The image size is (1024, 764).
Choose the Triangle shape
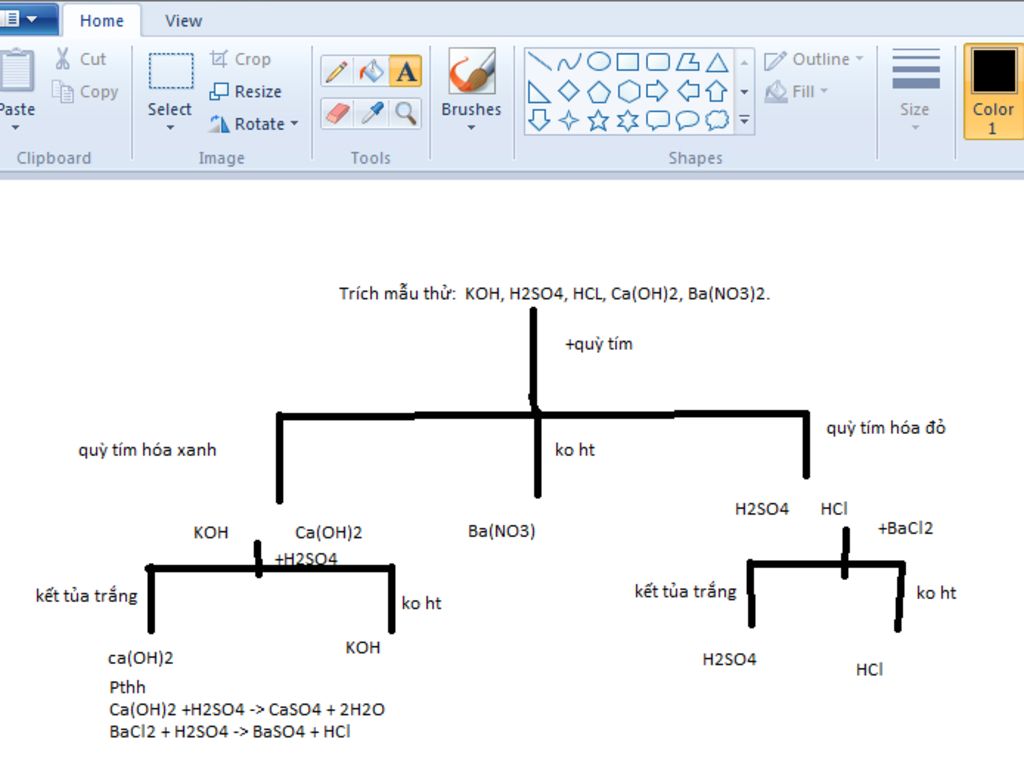[717, 61]
